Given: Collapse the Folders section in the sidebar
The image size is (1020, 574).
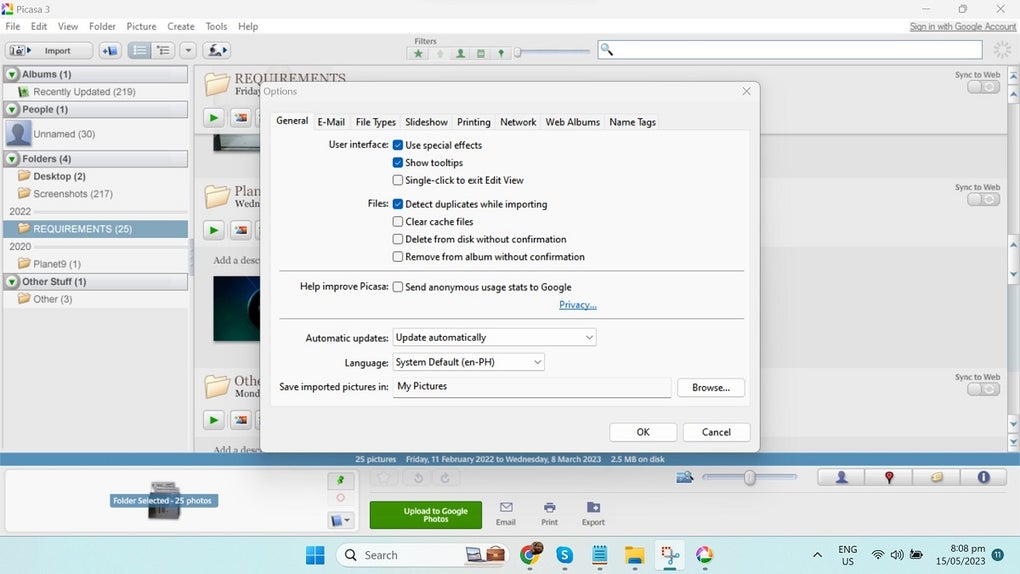Looking at the screenshot, I should tap(12, 159).
